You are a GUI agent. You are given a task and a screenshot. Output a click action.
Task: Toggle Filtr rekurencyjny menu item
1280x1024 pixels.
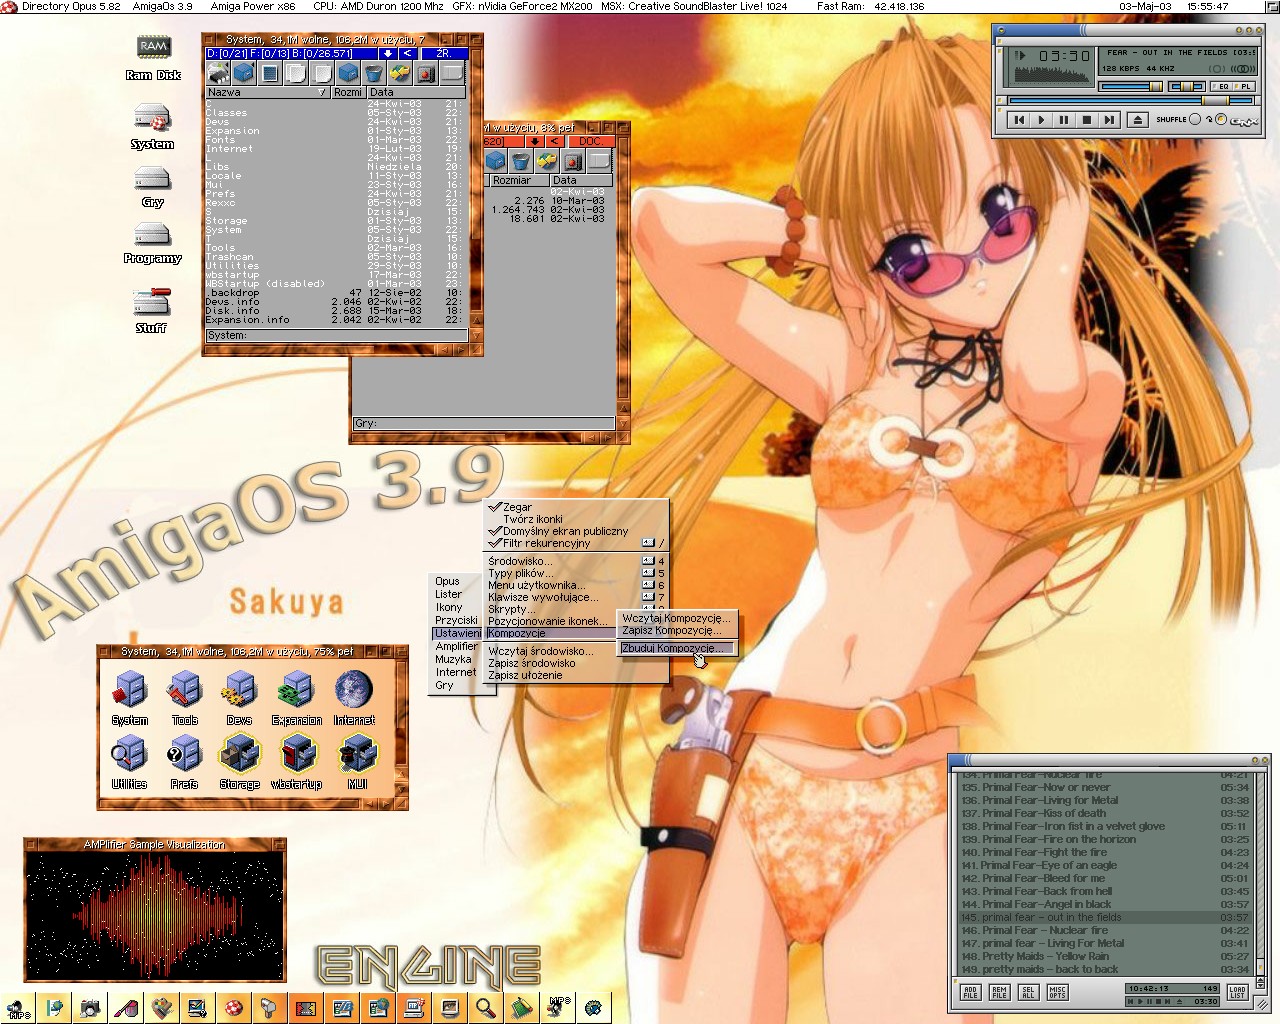(x=574, y=543)
